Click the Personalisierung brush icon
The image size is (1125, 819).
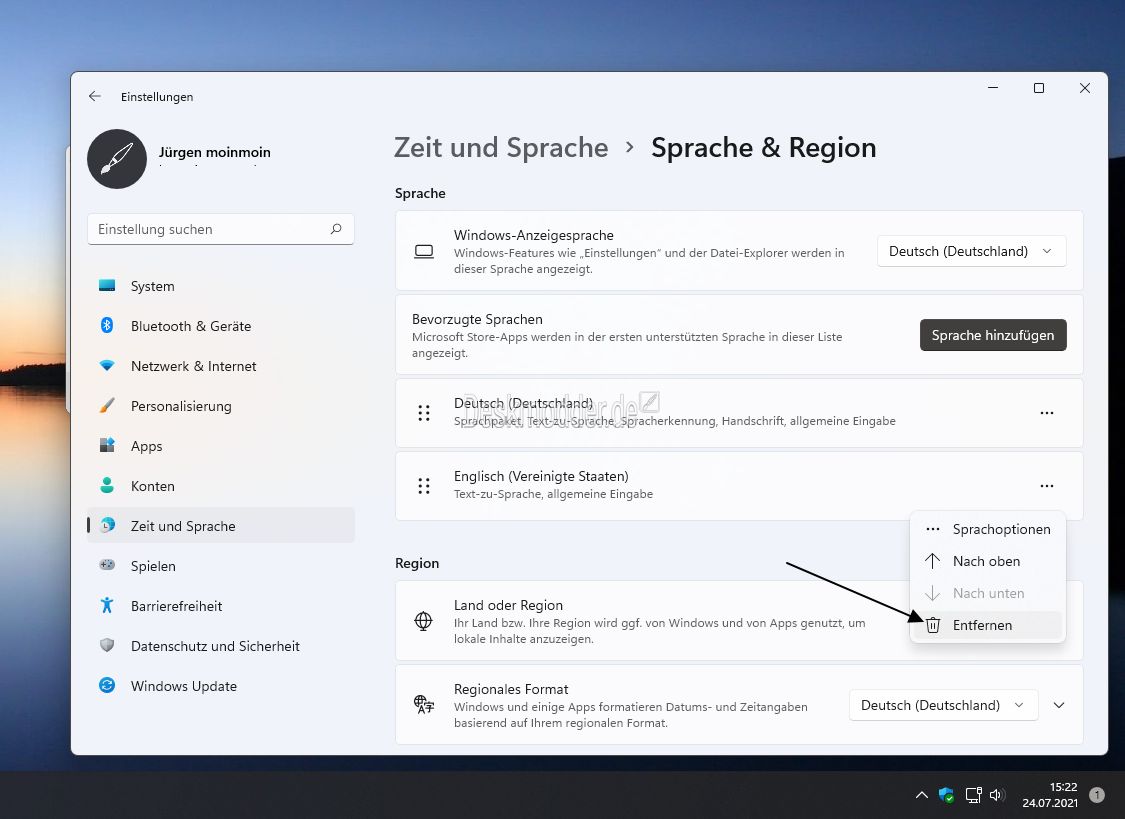click(107, 406)
